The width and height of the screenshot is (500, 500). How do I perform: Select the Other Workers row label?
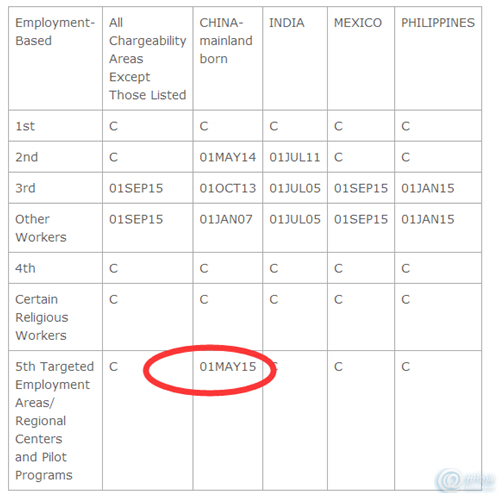[41, 228]
